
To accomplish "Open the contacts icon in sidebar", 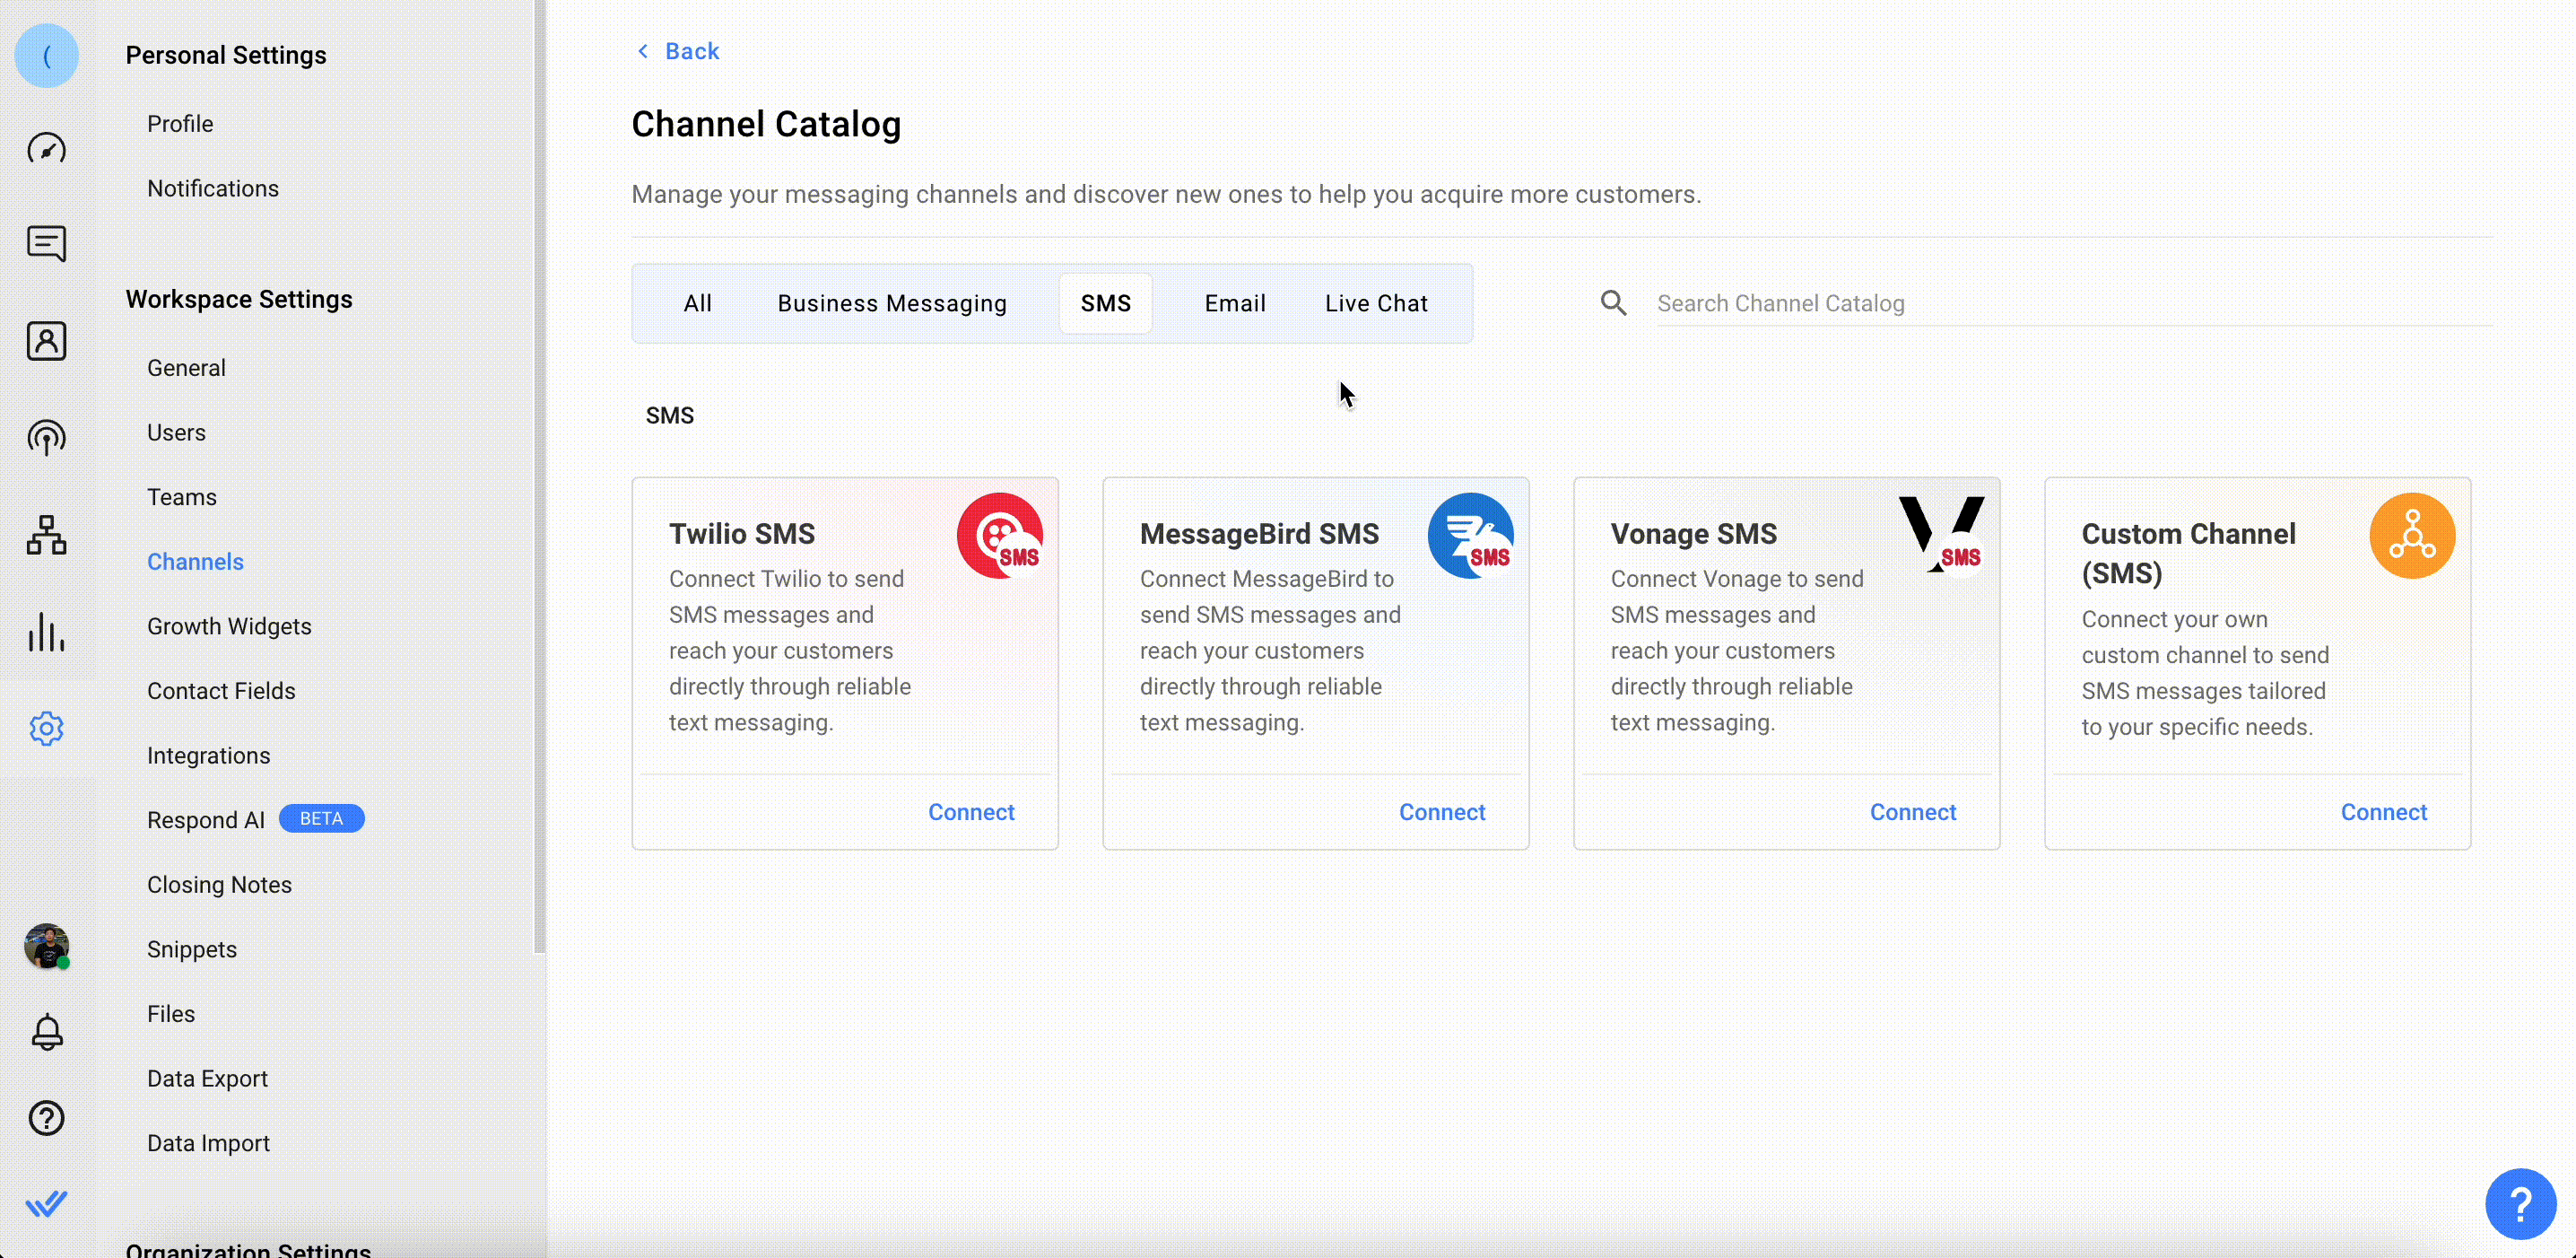I will point(46,341).
